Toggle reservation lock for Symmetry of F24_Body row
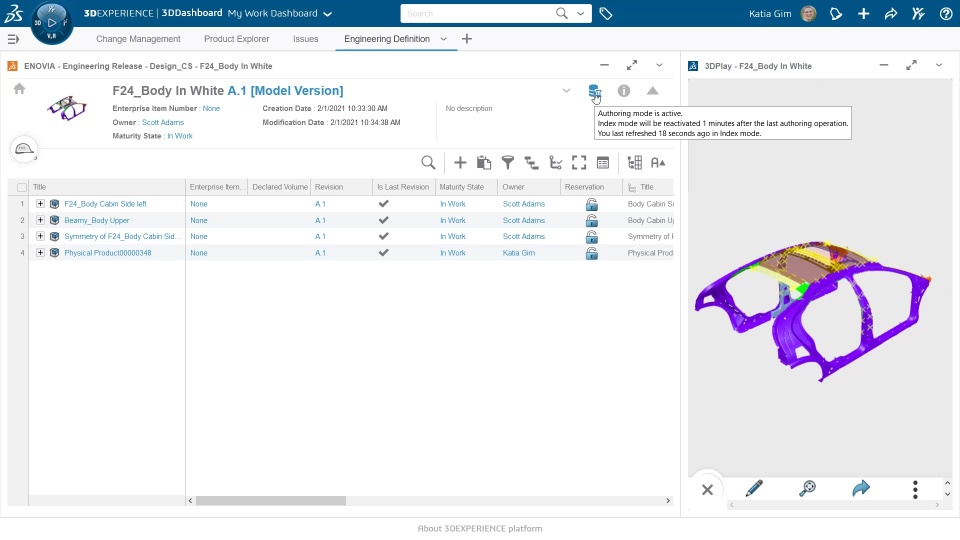960x540 pixels. point(591,236)
